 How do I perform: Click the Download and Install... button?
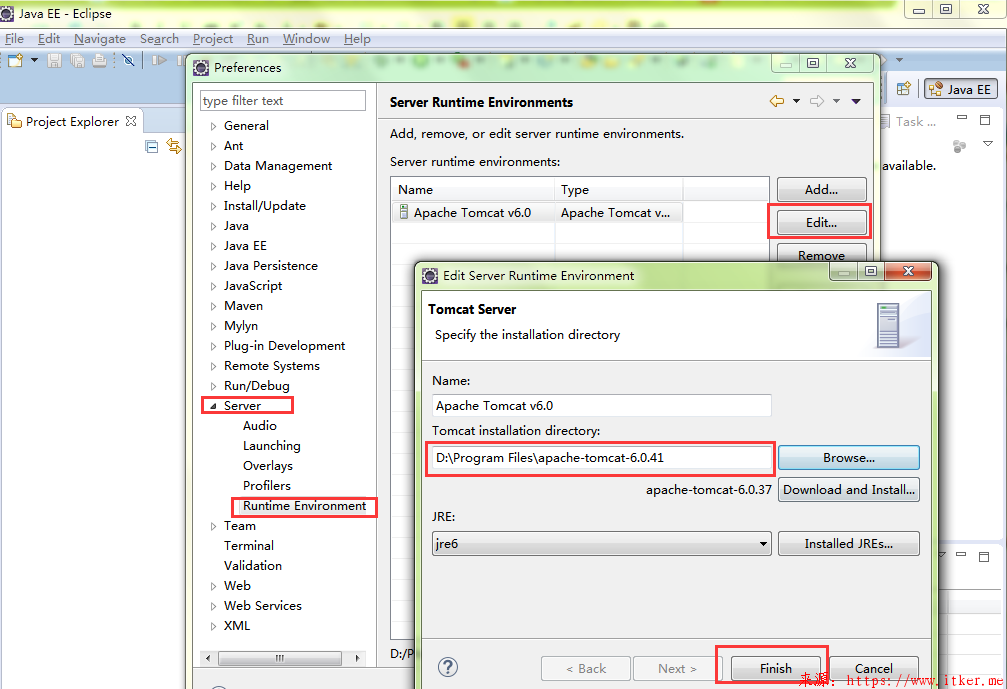[x=848, y=489]
